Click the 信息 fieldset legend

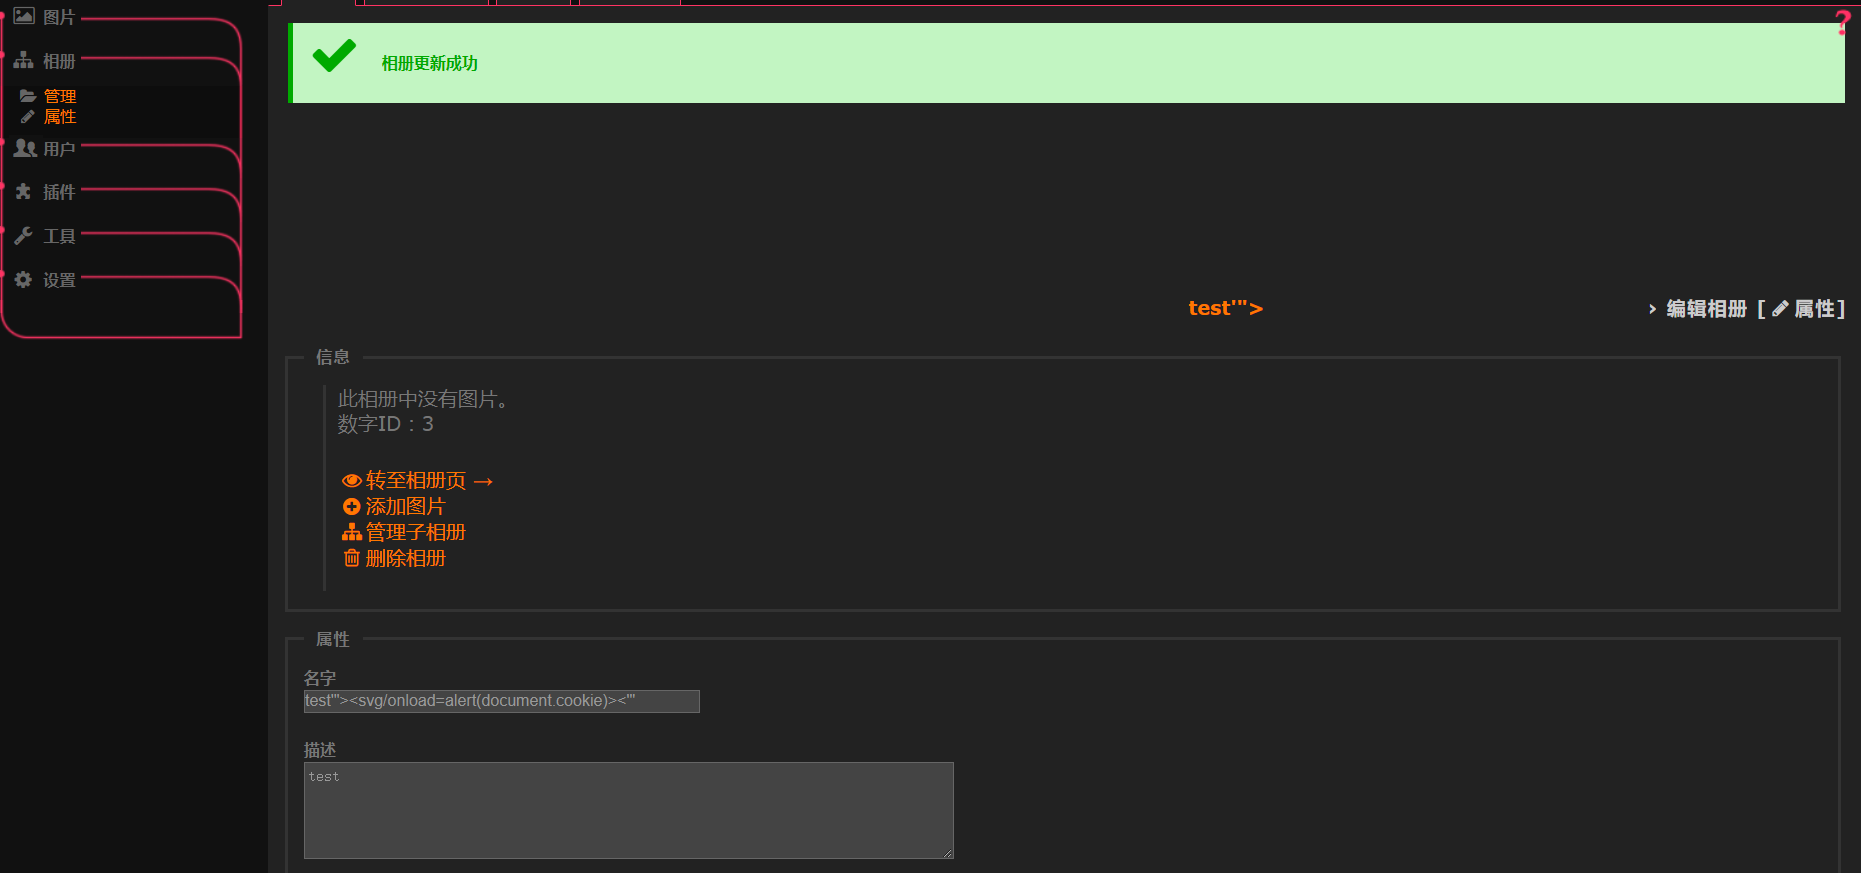click(x=333, y=357)
